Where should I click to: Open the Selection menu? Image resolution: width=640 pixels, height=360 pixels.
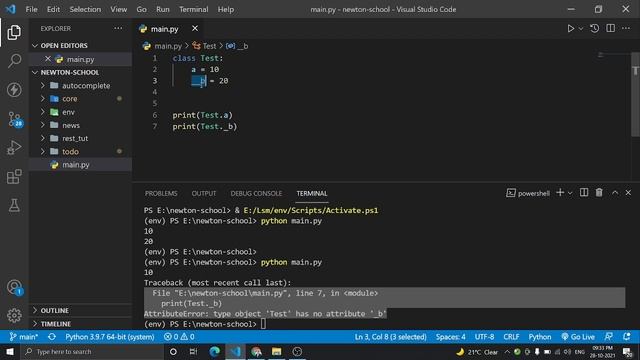85,9
